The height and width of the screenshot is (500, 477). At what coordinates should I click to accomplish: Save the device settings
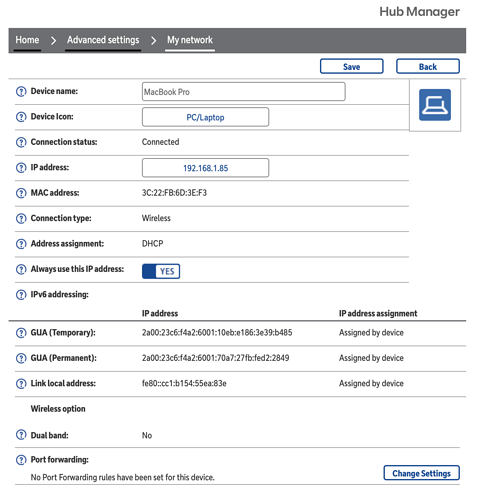[352, 66]
